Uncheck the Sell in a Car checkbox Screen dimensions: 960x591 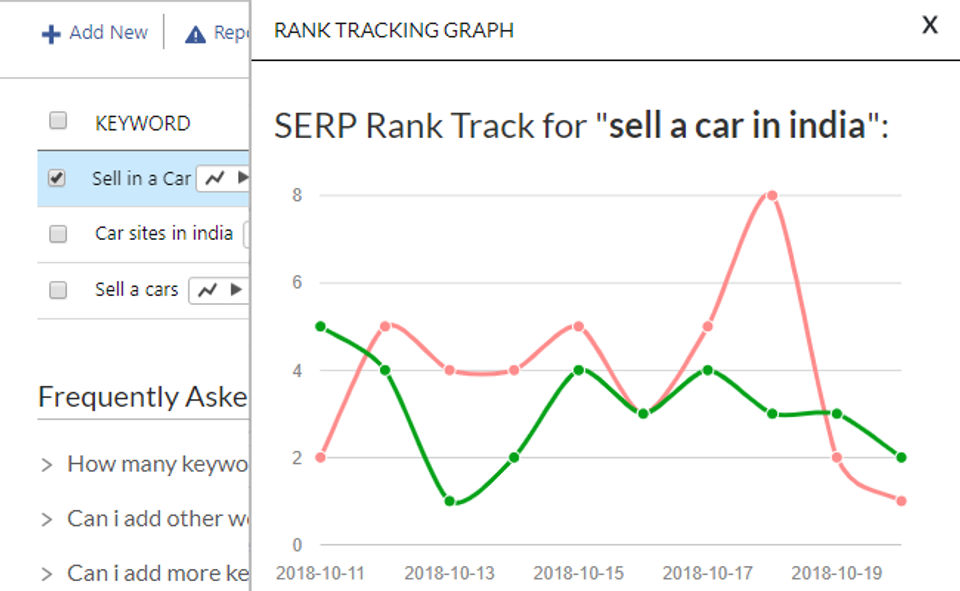click(58, 178)
